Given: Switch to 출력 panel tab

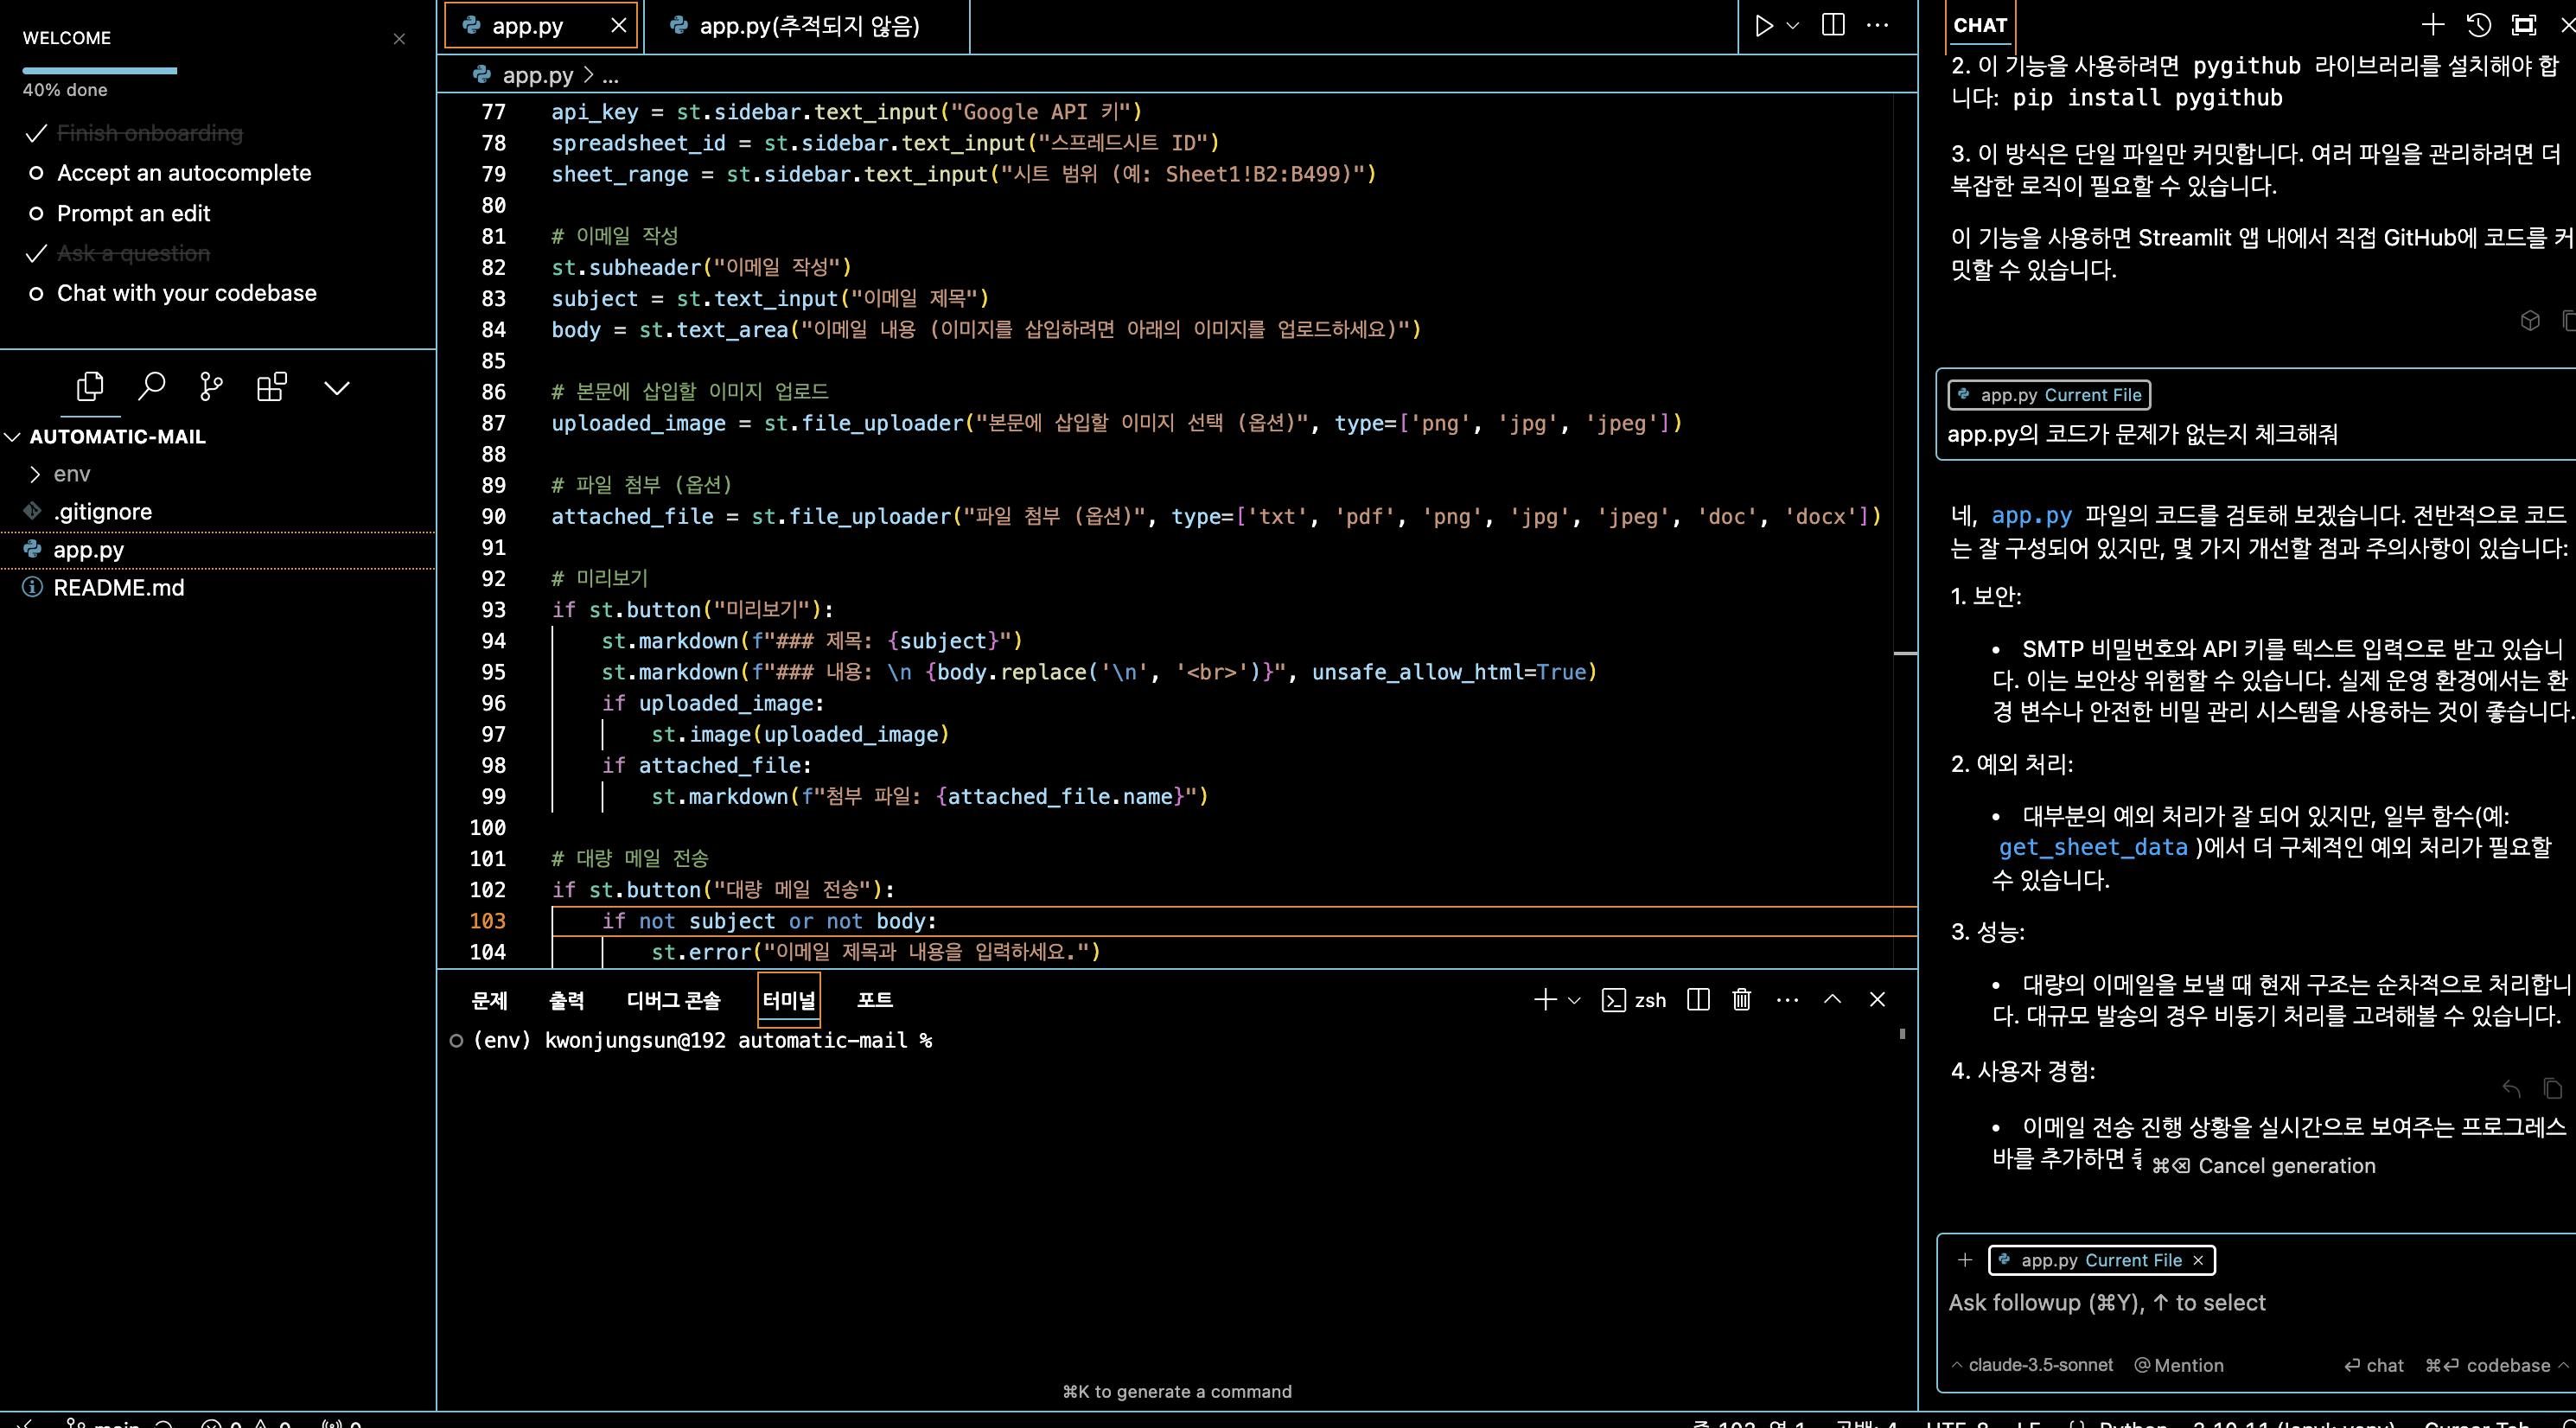Looking at the screenshot, I should (566, 1000).
